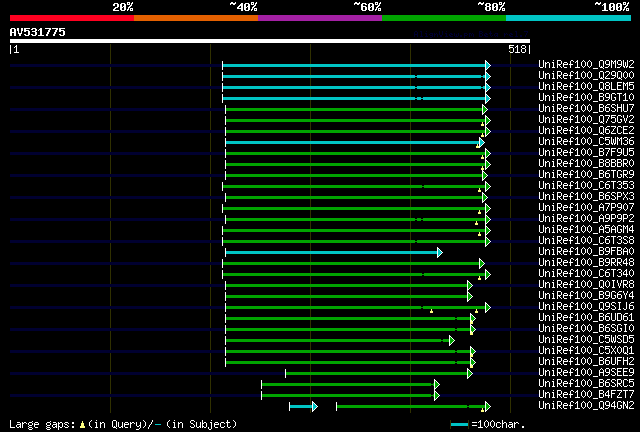Select the UniRef100_Q94GN2 label

(x=586, y=406)
